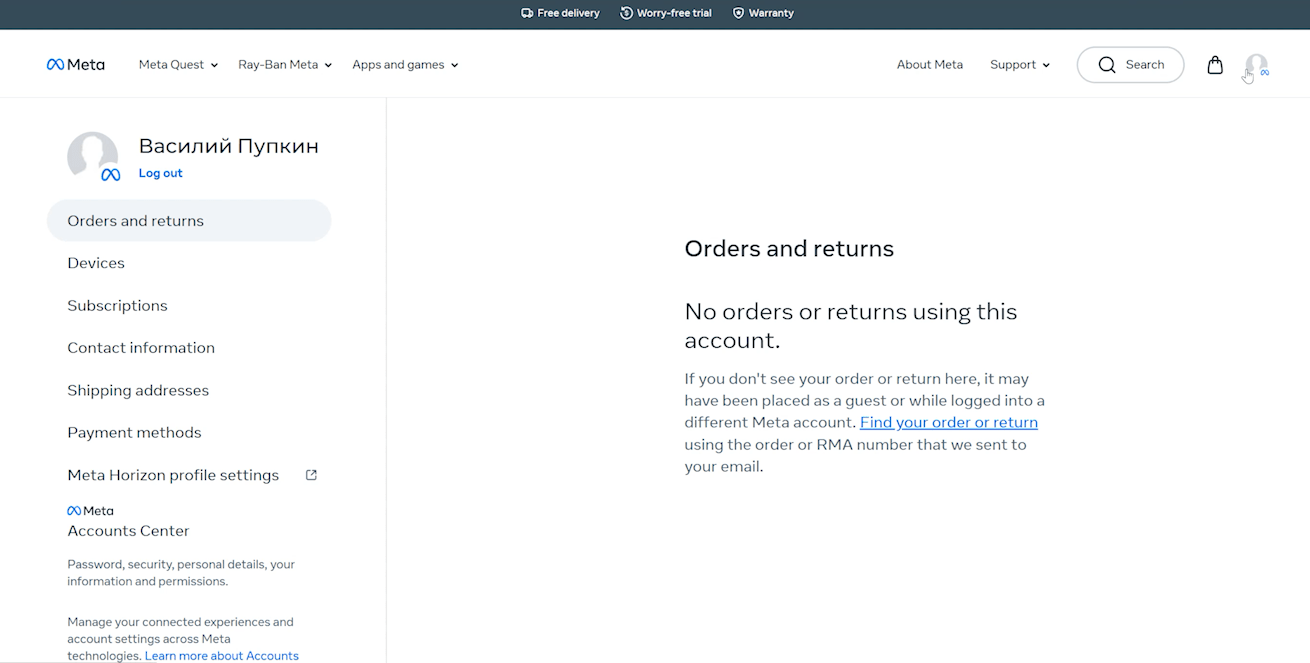
Task: Click the Log out link
Action: click(160, 173)
